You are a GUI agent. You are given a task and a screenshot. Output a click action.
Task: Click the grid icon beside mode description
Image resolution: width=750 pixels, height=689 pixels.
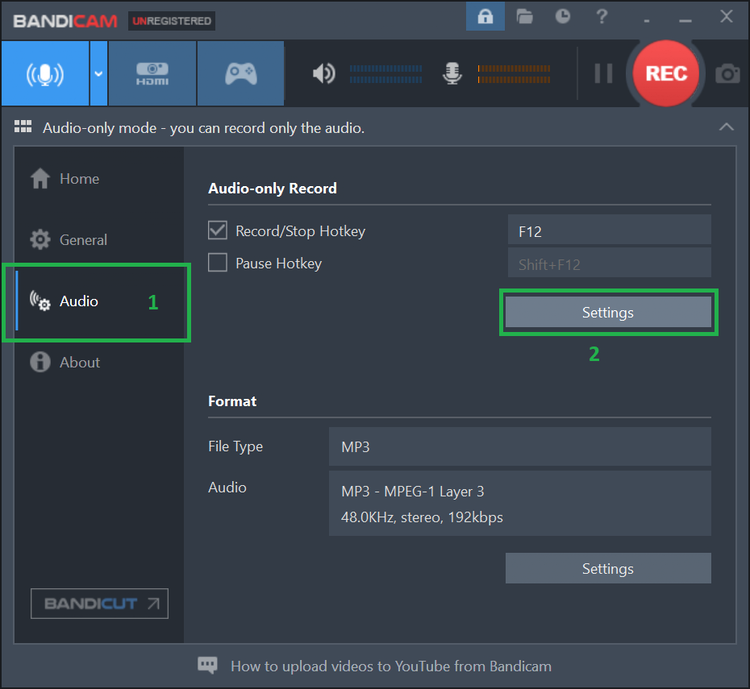23,127
